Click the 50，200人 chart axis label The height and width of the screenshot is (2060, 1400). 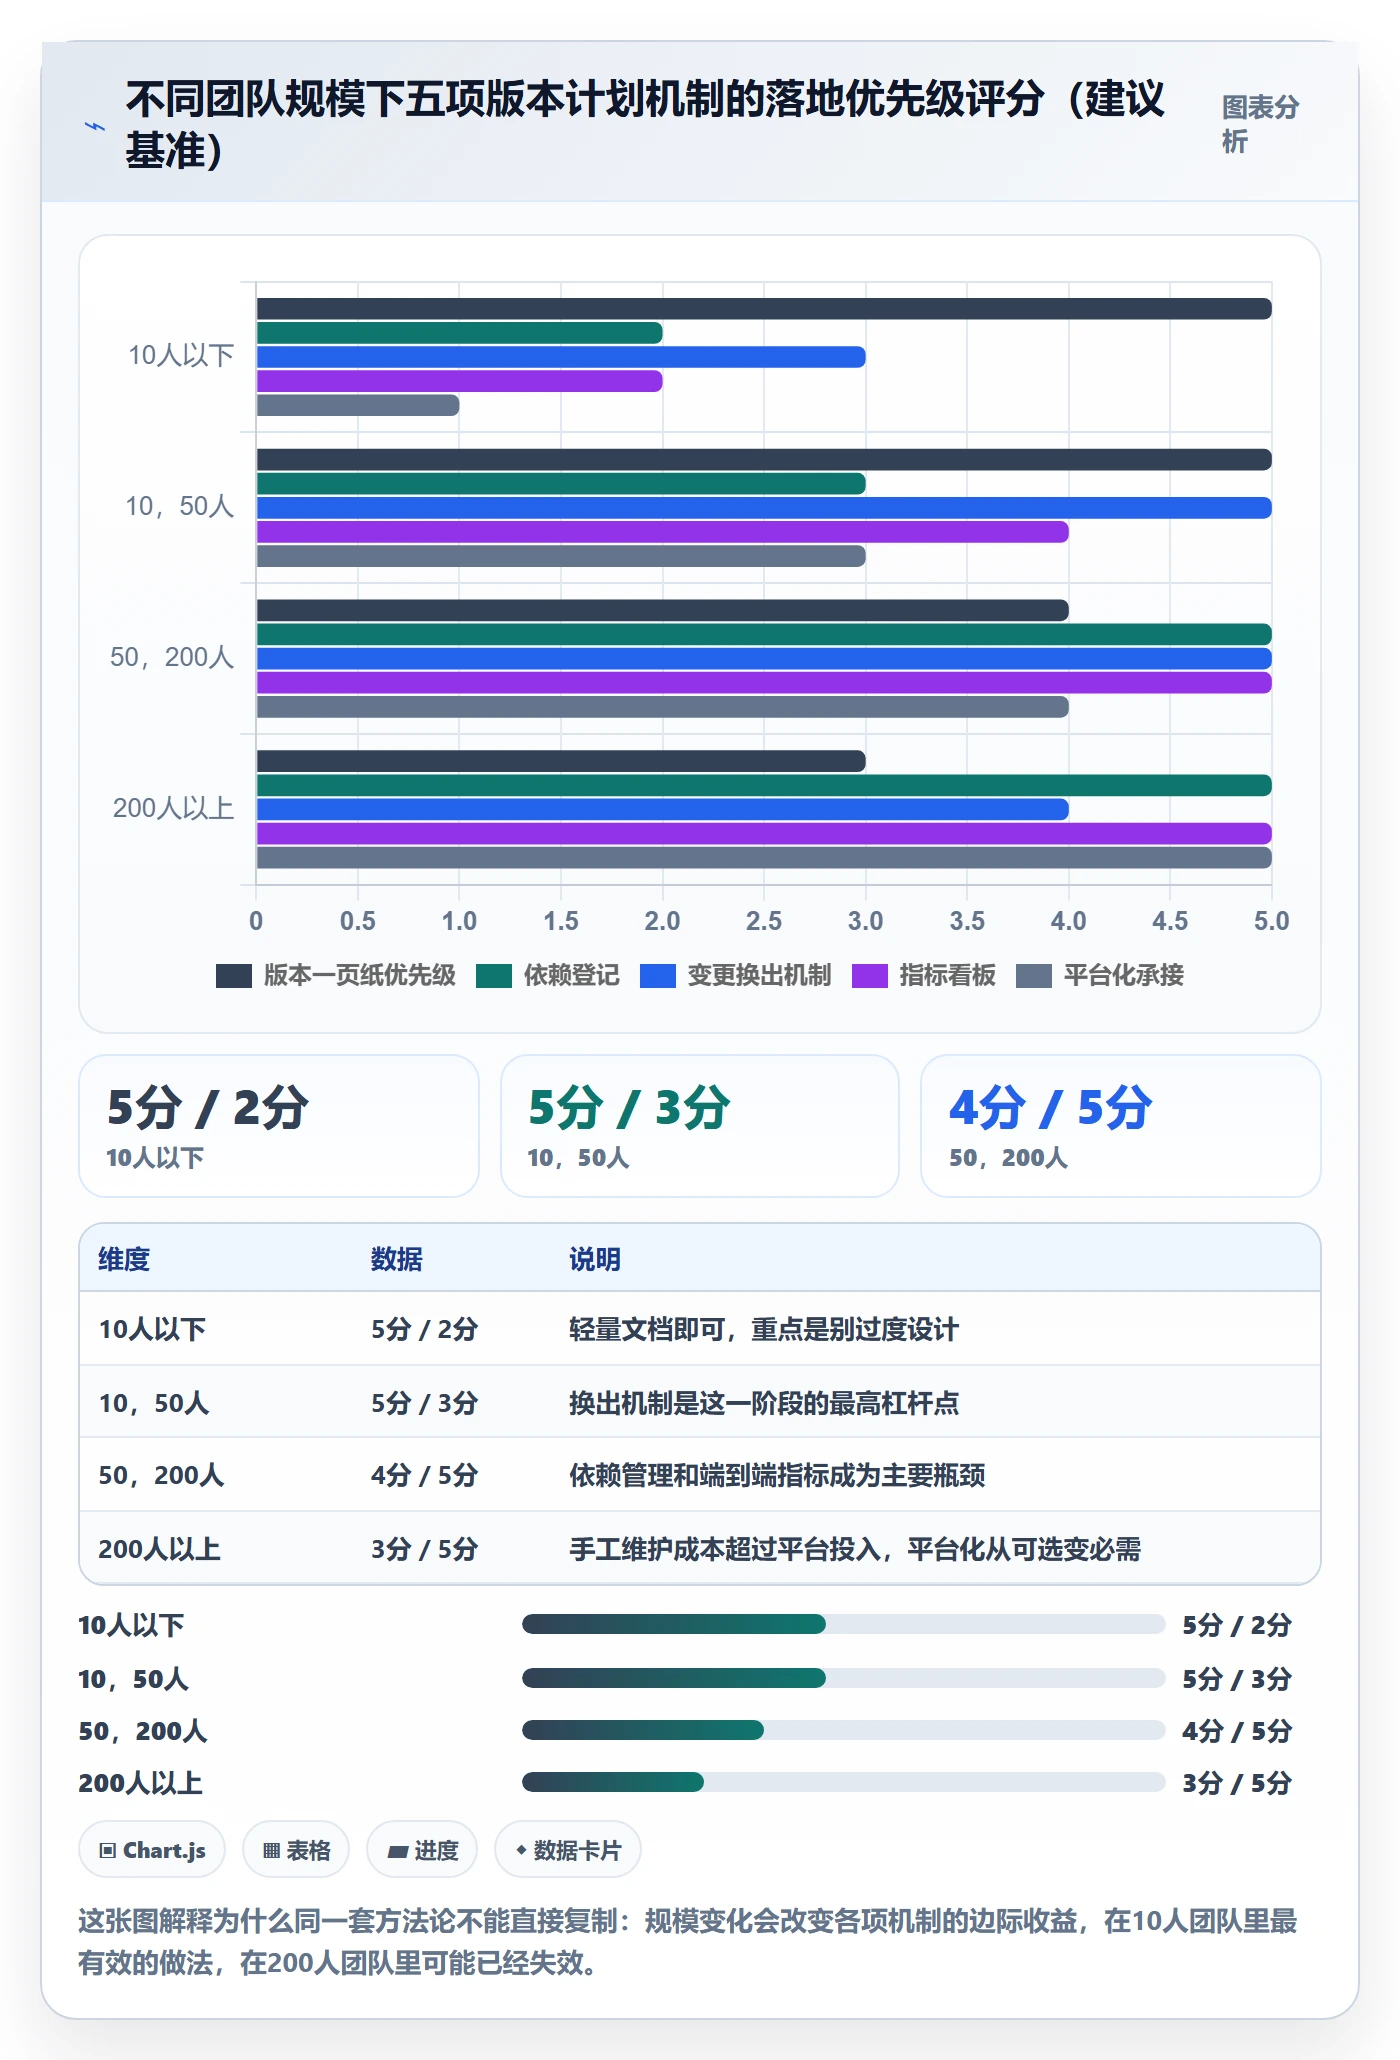click(x=172, y=657)
